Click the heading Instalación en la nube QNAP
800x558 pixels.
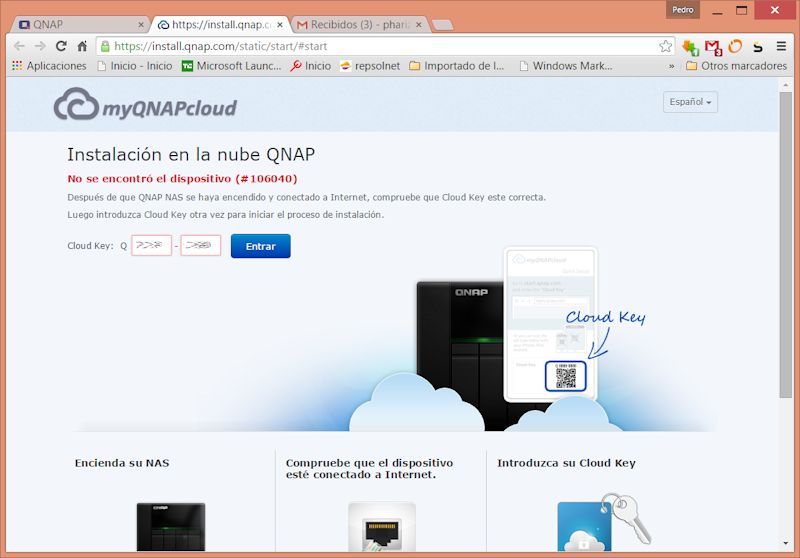[191, 154]
